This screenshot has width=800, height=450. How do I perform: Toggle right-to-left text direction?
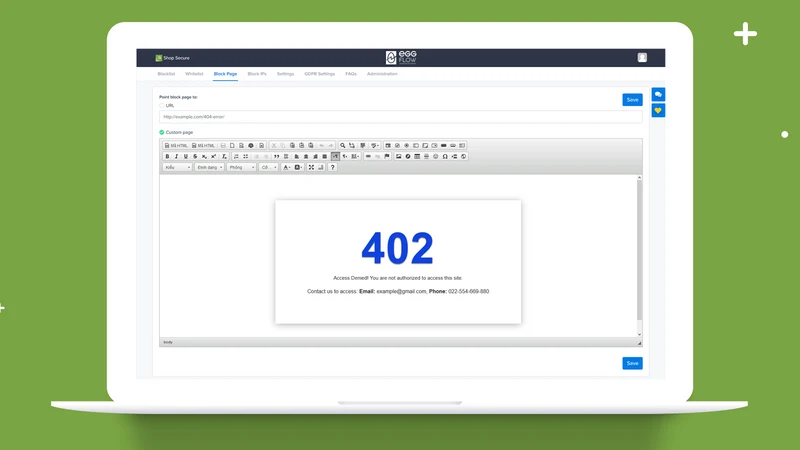pos(345,157)
